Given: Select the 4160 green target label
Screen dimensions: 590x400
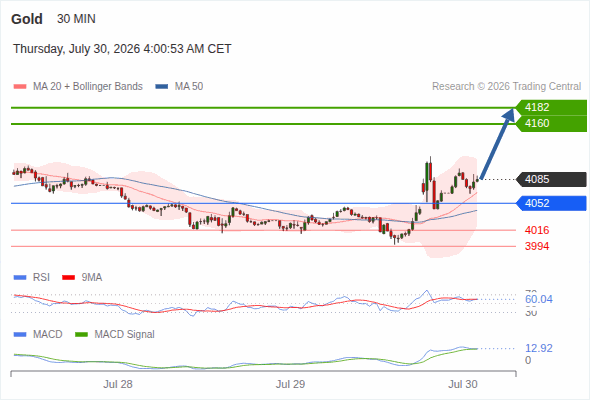Looking at the screenshot, I should tap(551, 123).
